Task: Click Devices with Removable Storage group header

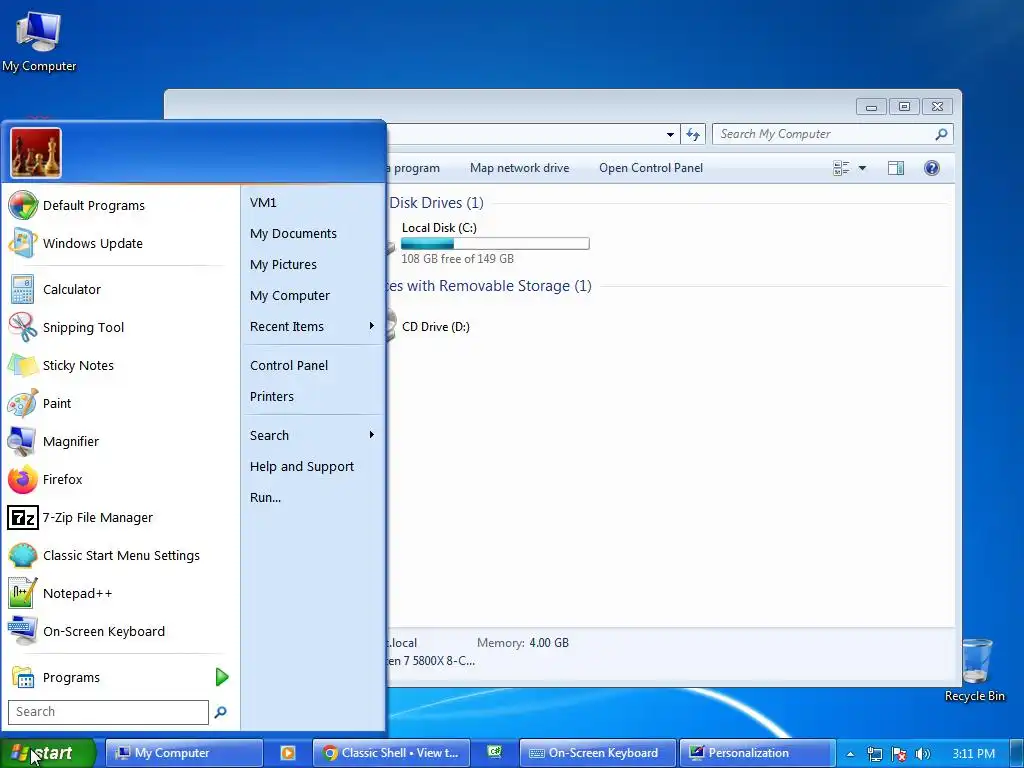Action: click(490, 286)
